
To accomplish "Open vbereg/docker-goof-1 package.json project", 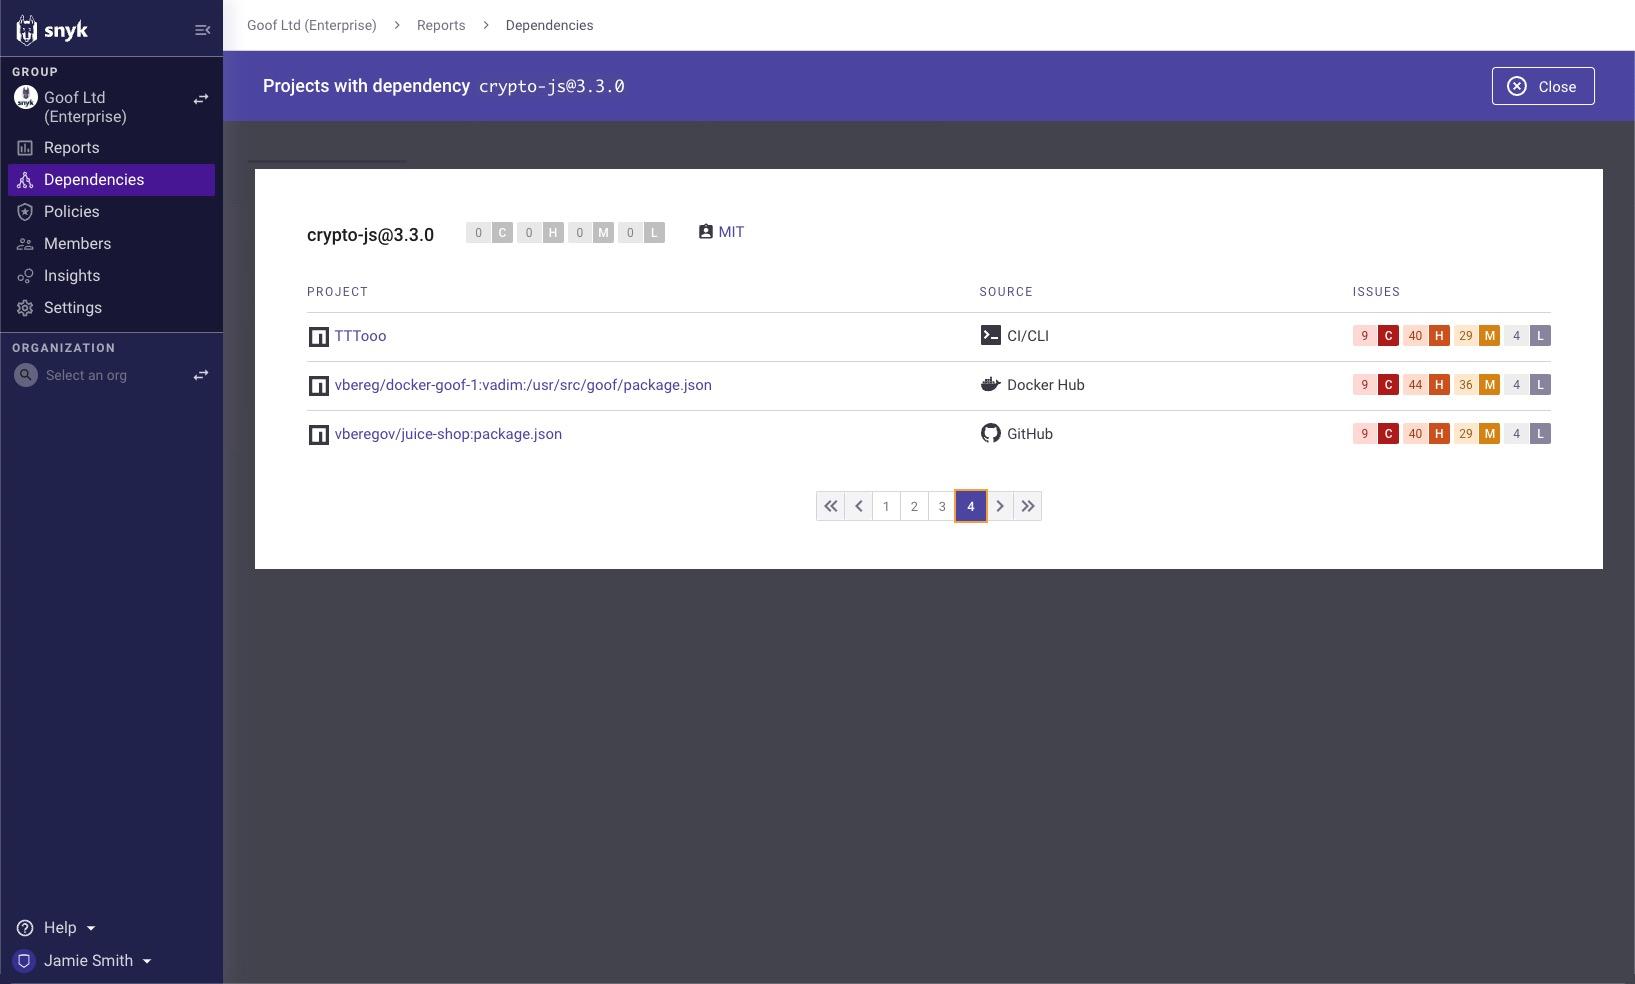I will 523,385.
